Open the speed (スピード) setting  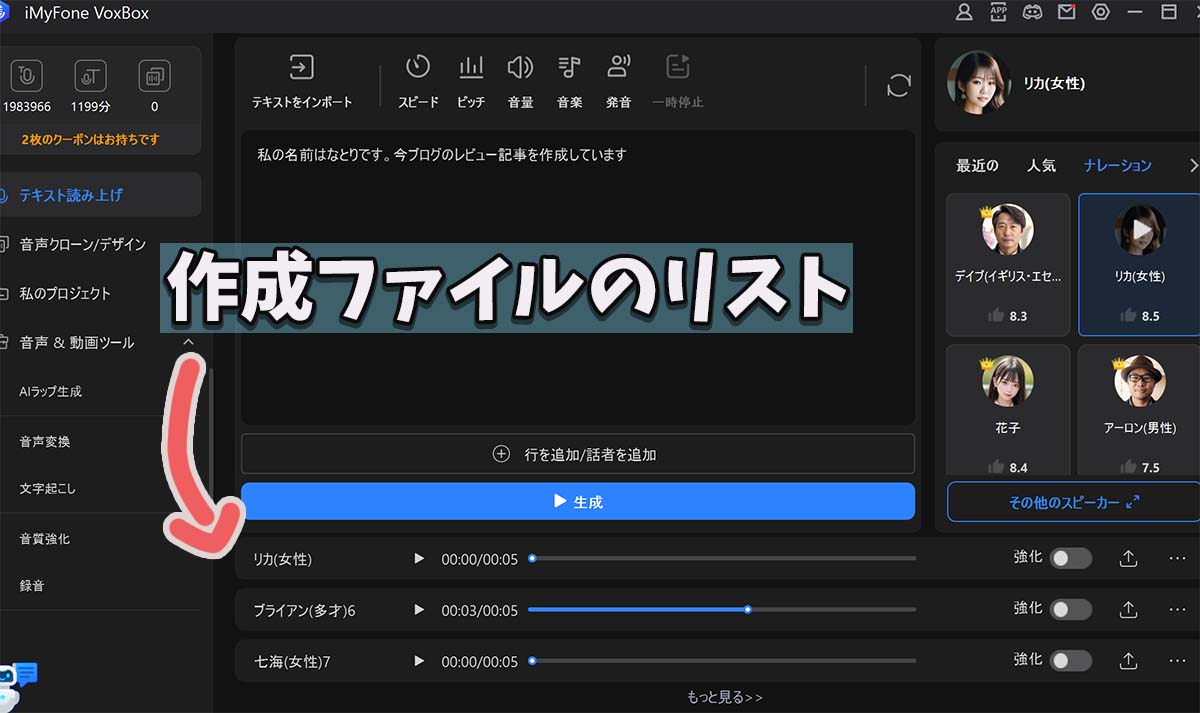click(418, 82)
